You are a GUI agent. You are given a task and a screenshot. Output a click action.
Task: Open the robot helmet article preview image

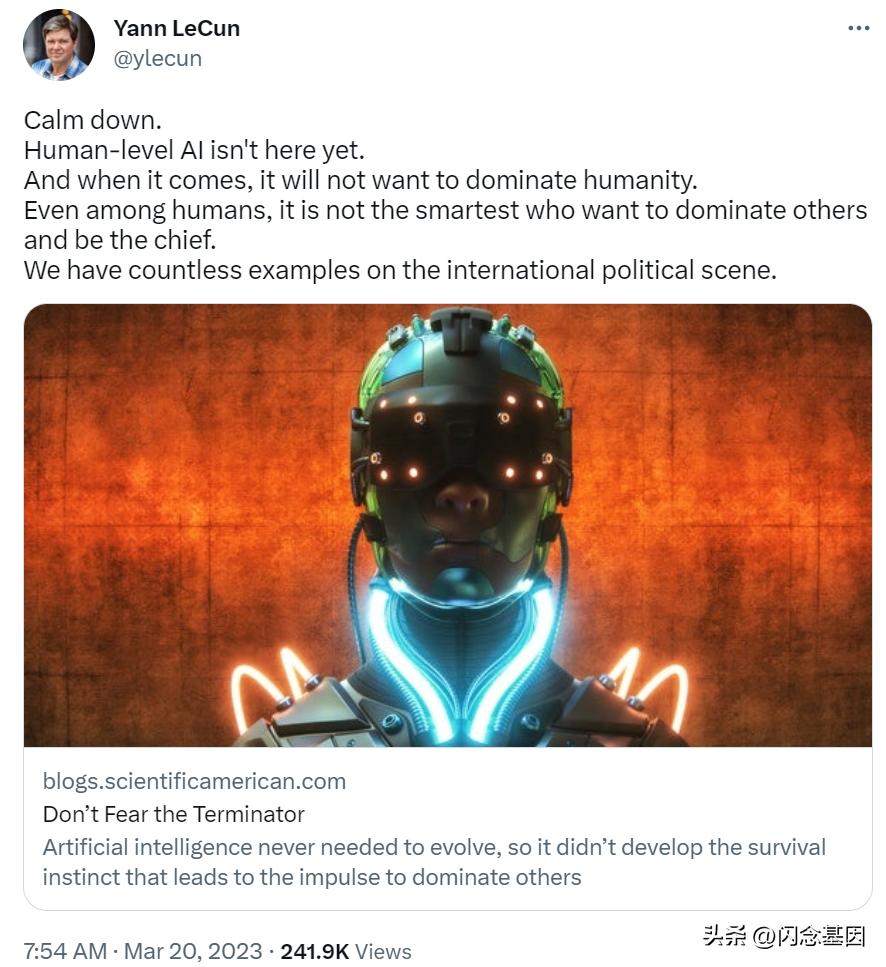447,525
